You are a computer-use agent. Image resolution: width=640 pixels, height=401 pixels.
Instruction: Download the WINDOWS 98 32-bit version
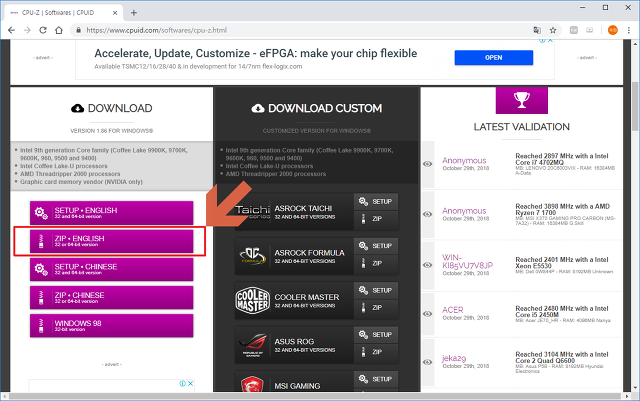pos(111,325)
